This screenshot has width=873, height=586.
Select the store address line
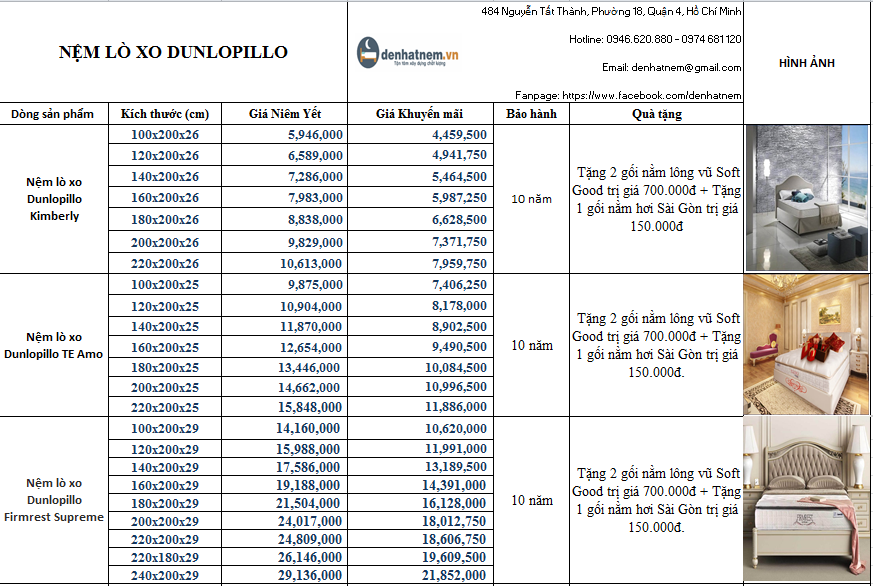[x=611, y=11]
